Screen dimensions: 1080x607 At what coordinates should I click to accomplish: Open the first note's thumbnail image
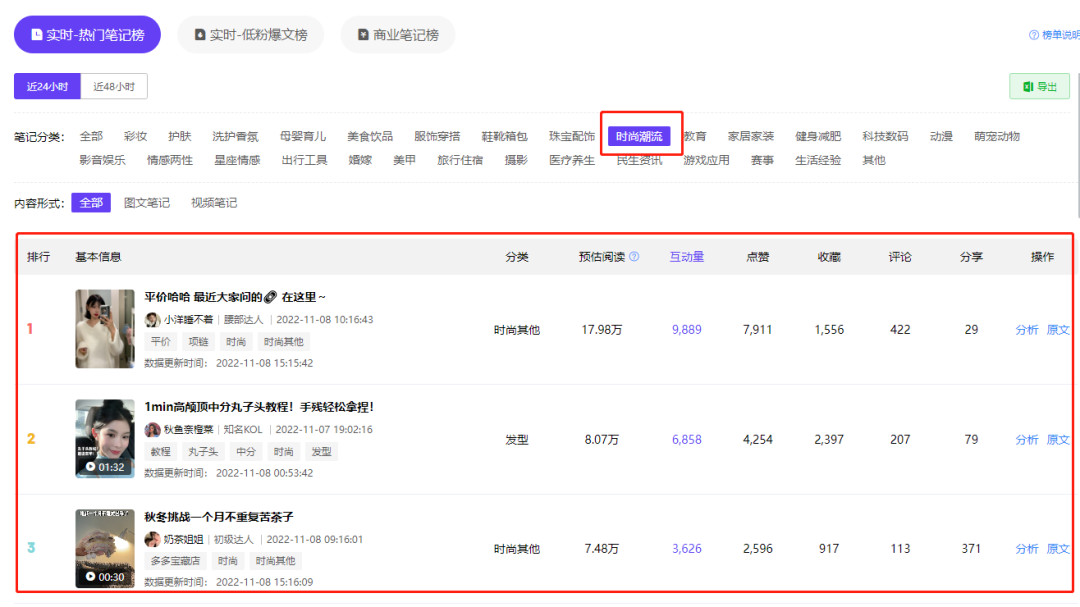tap(105, 329)
